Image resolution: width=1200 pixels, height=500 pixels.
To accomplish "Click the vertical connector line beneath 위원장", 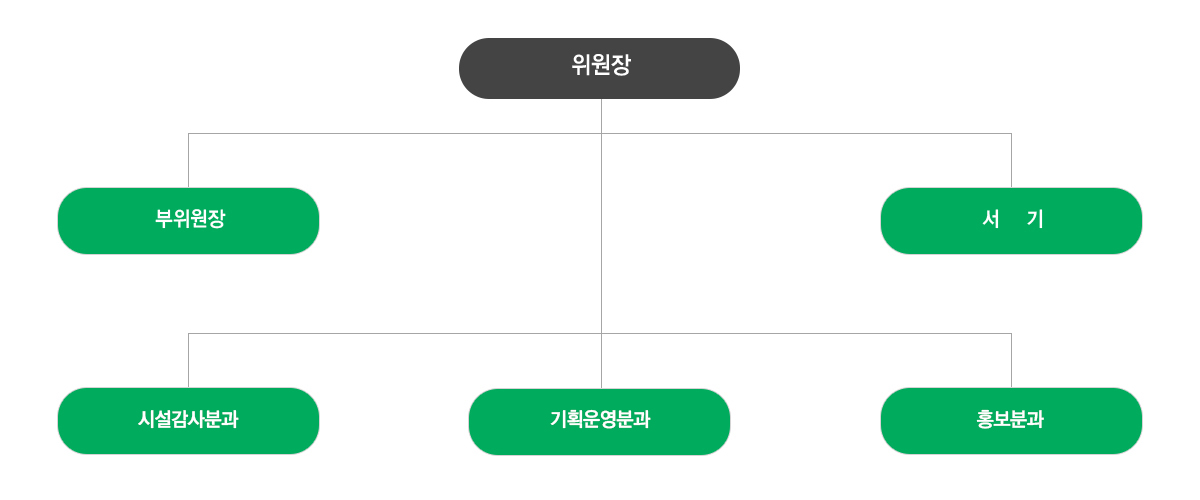I will click(x=601, y=116).
